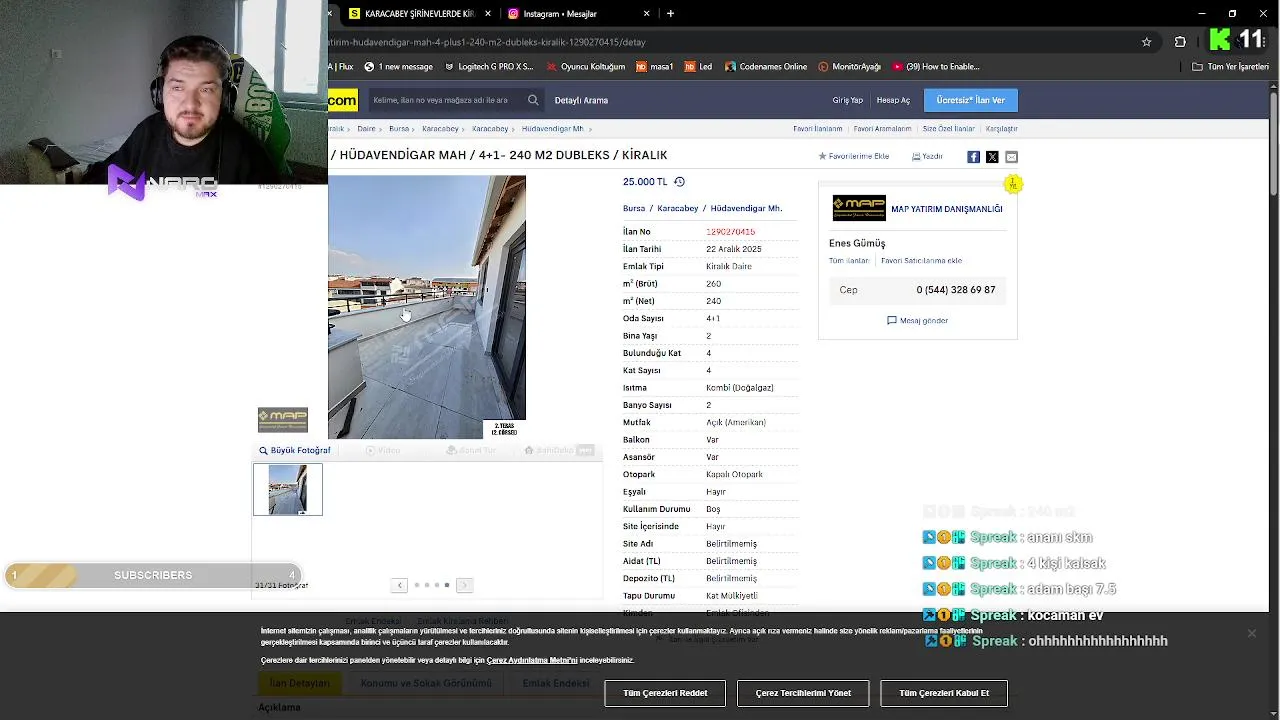Click Mesaj gönder to the agent
This screenshot has width=1280, height=720.
(917, 321)
